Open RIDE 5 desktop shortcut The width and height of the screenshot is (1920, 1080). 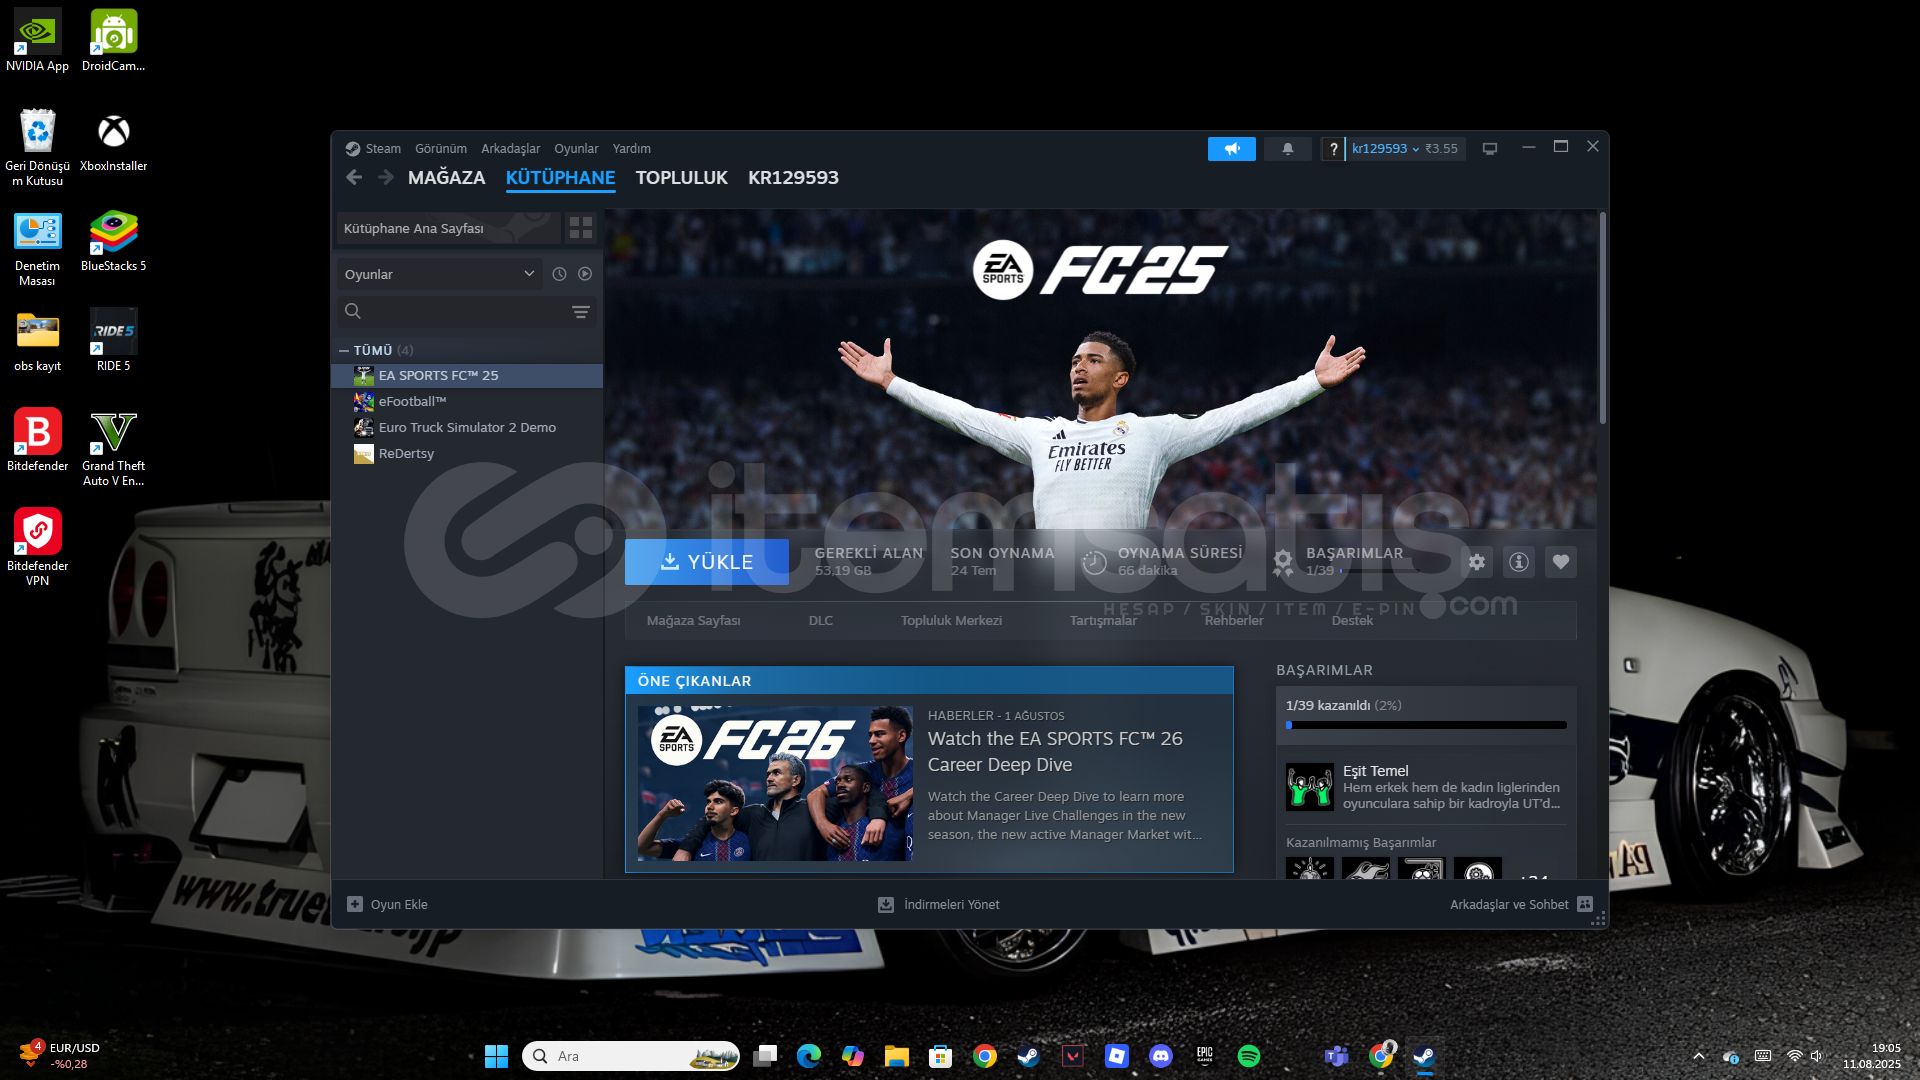tap(113, 340)
